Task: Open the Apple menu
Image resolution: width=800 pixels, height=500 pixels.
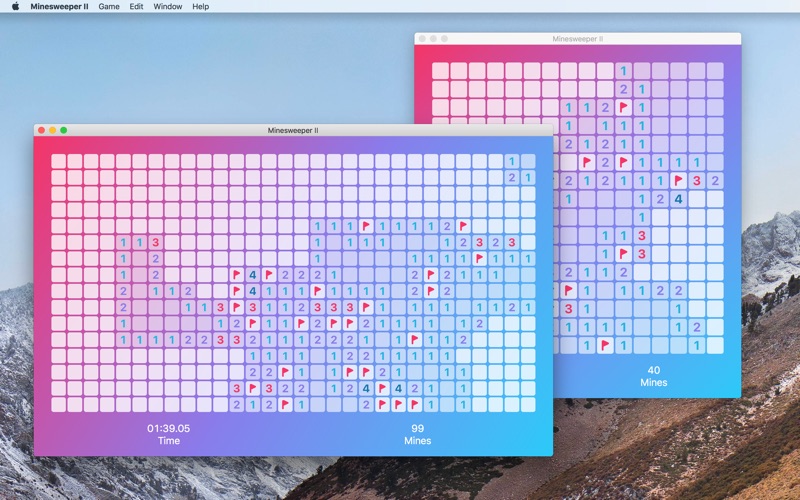Action: (15, 7)
